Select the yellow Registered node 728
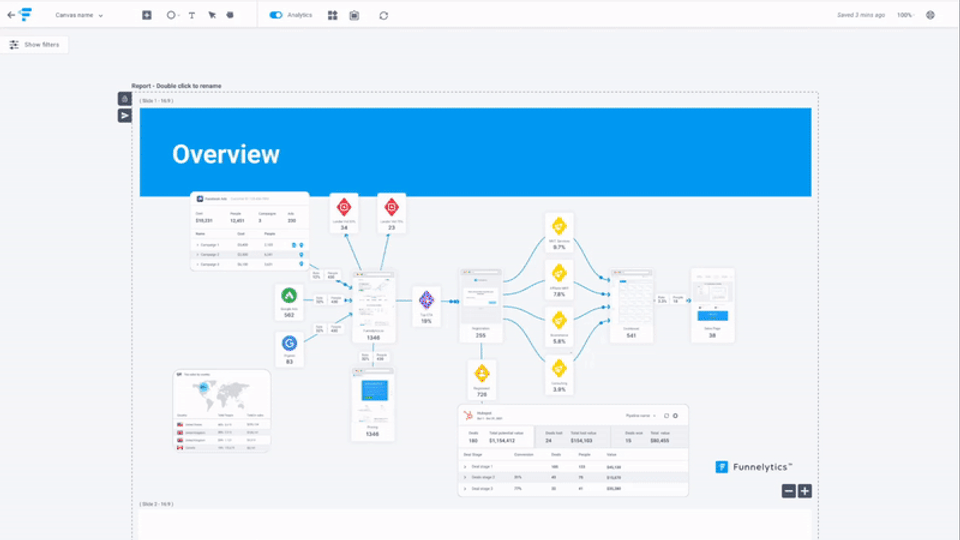Screen dimensions: 960x540 click(x=482, y=380)
